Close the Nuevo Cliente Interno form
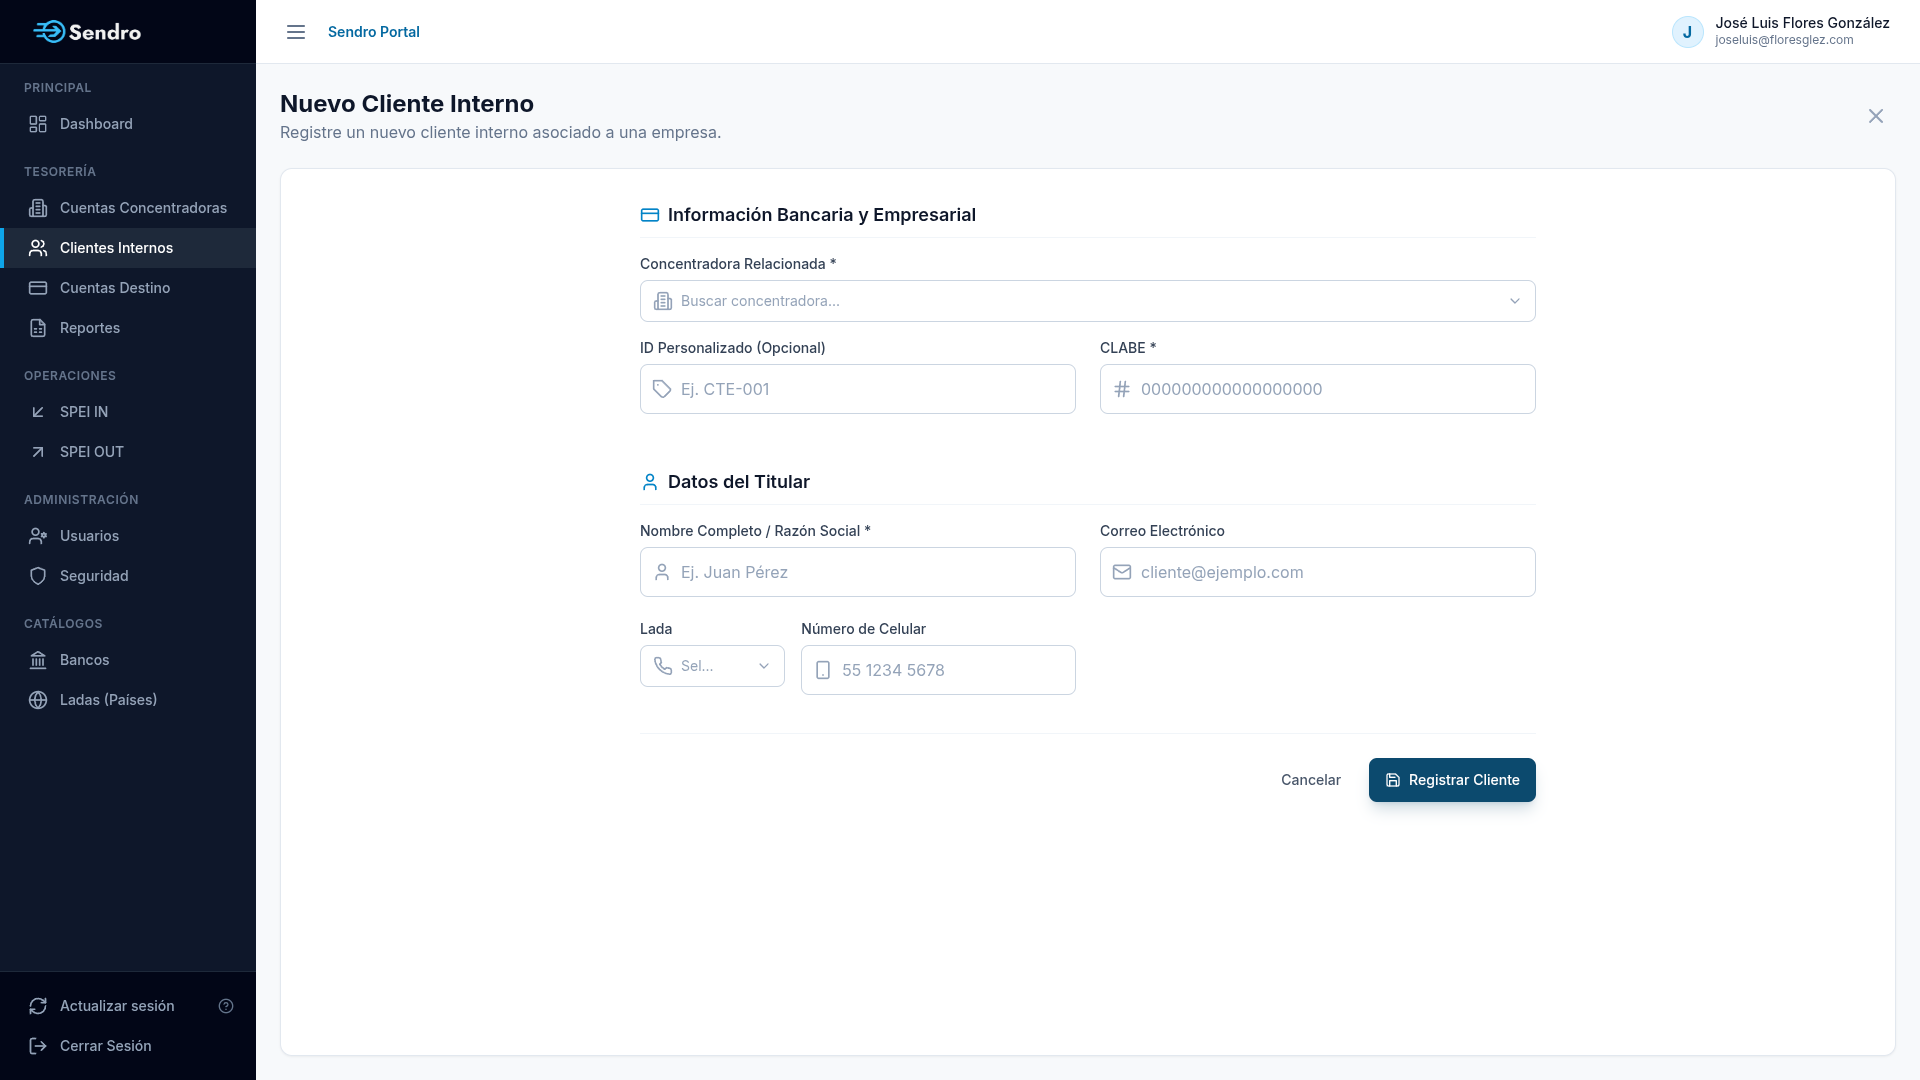Viewport: 1920px width, 1080px height. (1876, 116)
